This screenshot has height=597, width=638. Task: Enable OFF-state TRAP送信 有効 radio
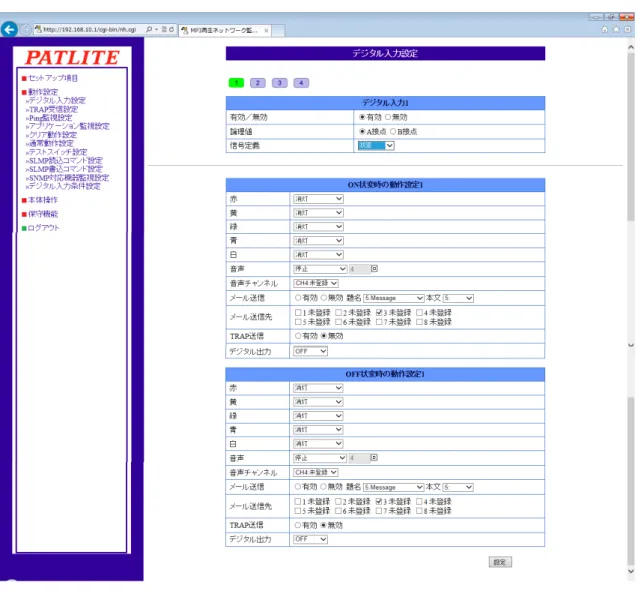coord(298,525)
